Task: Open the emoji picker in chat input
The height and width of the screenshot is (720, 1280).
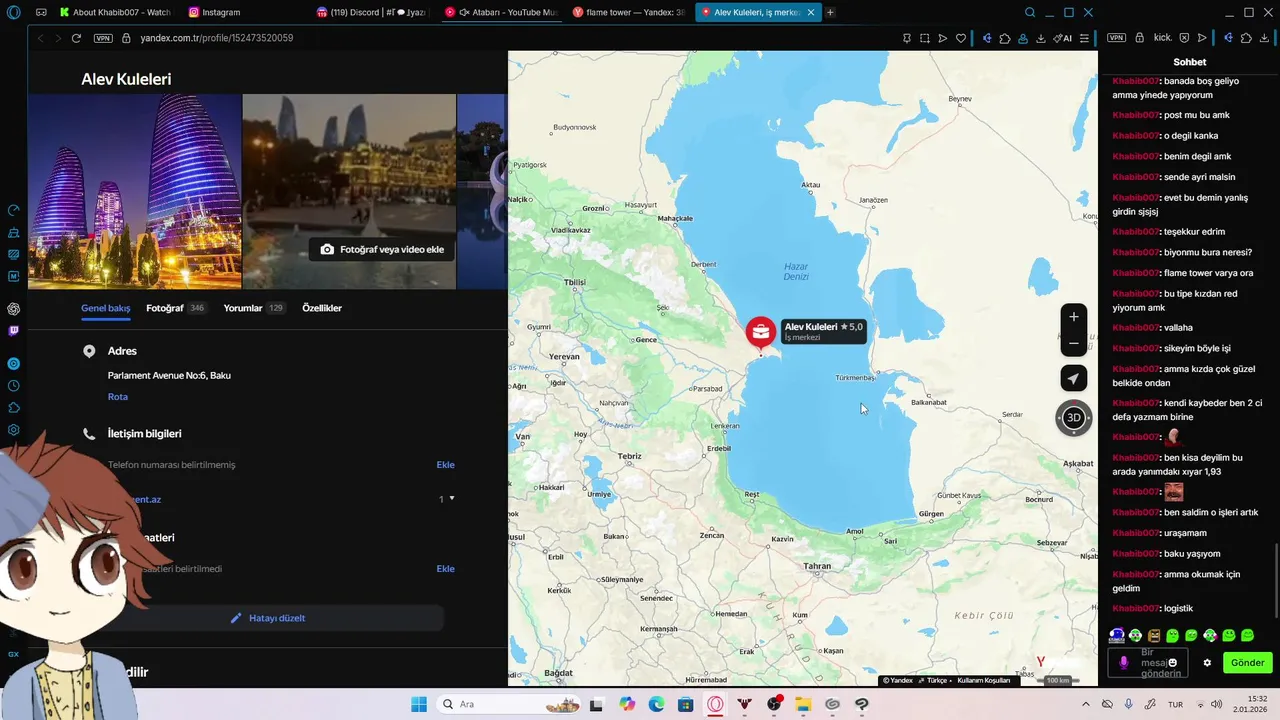Action: click(x=1172, y=662)
